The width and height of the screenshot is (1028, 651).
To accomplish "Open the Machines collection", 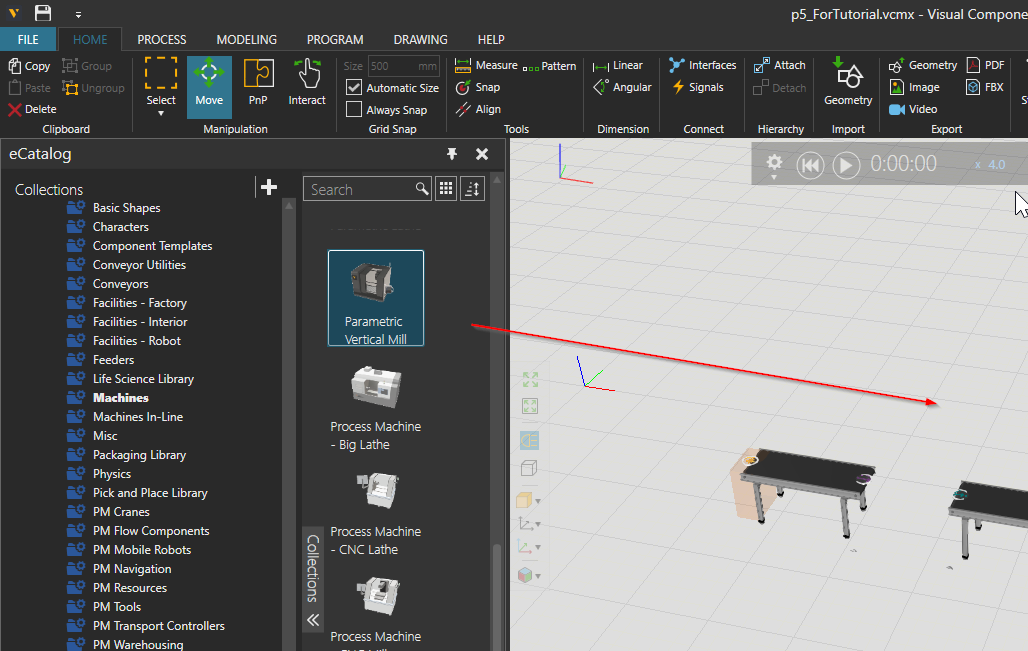I will click(121, 398).
